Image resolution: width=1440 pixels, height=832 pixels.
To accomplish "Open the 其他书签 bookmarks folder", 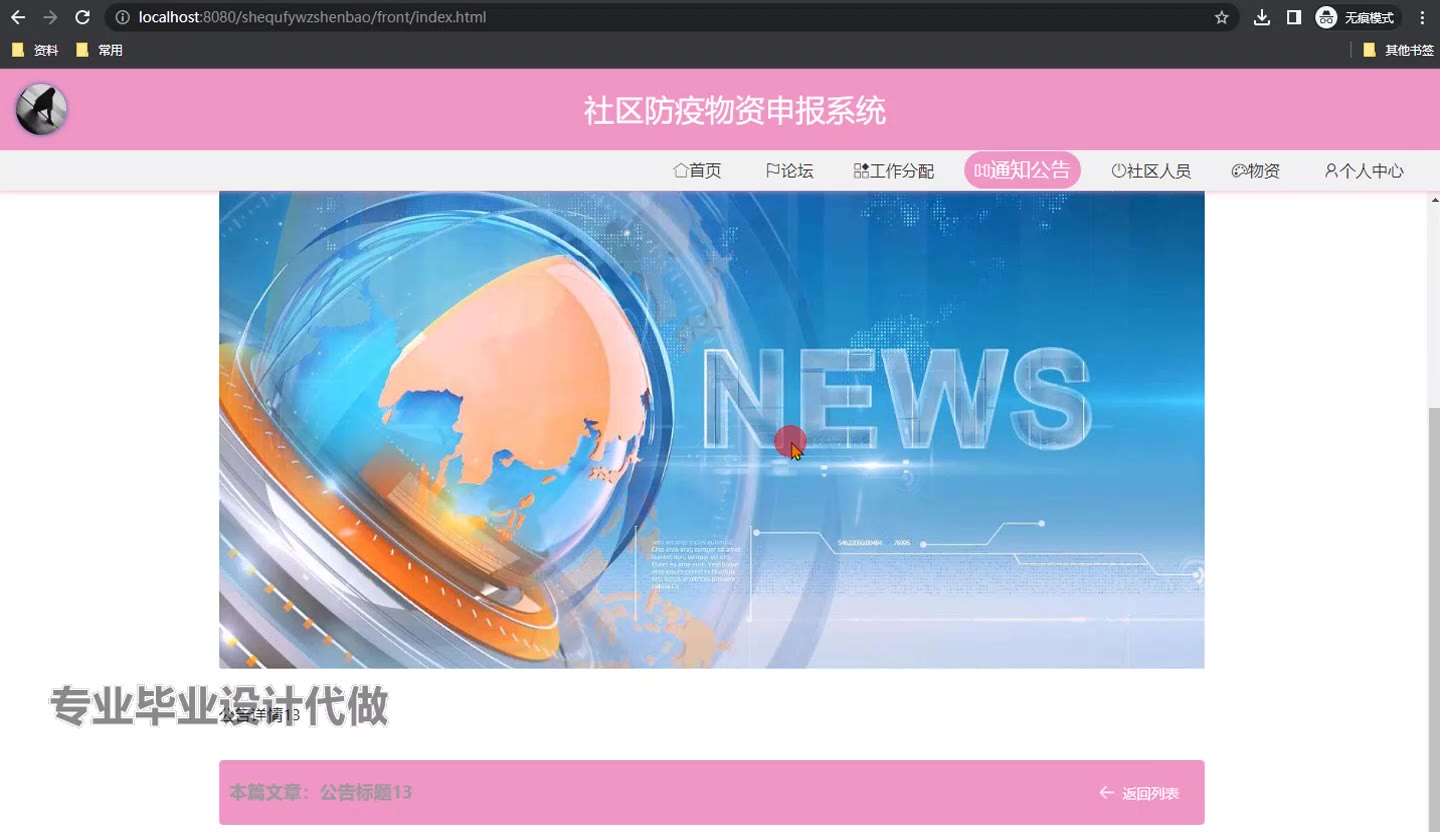I will pyautogui.click(x=1398, y=50).
